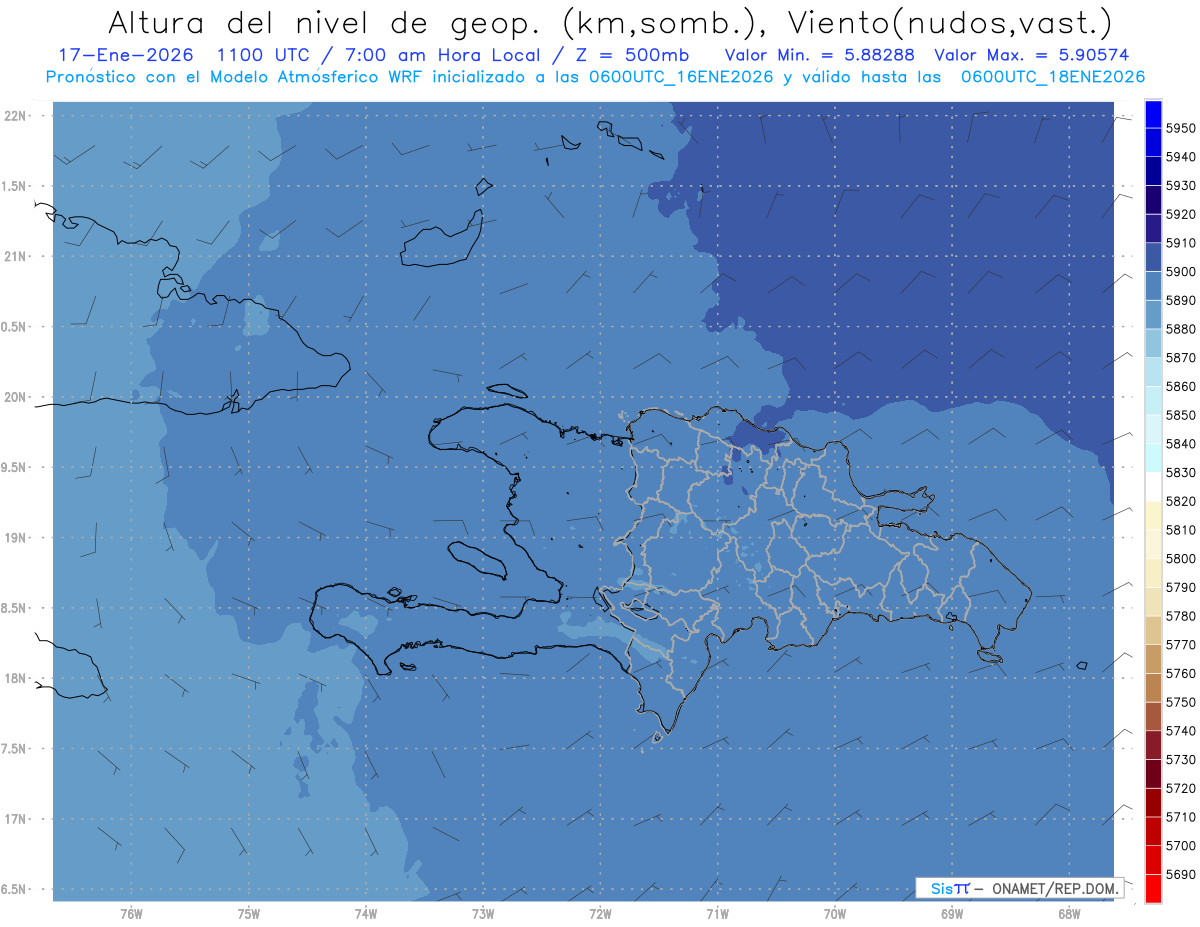
Task: Click the '68W' longitude label
Action: (1068, 913)
